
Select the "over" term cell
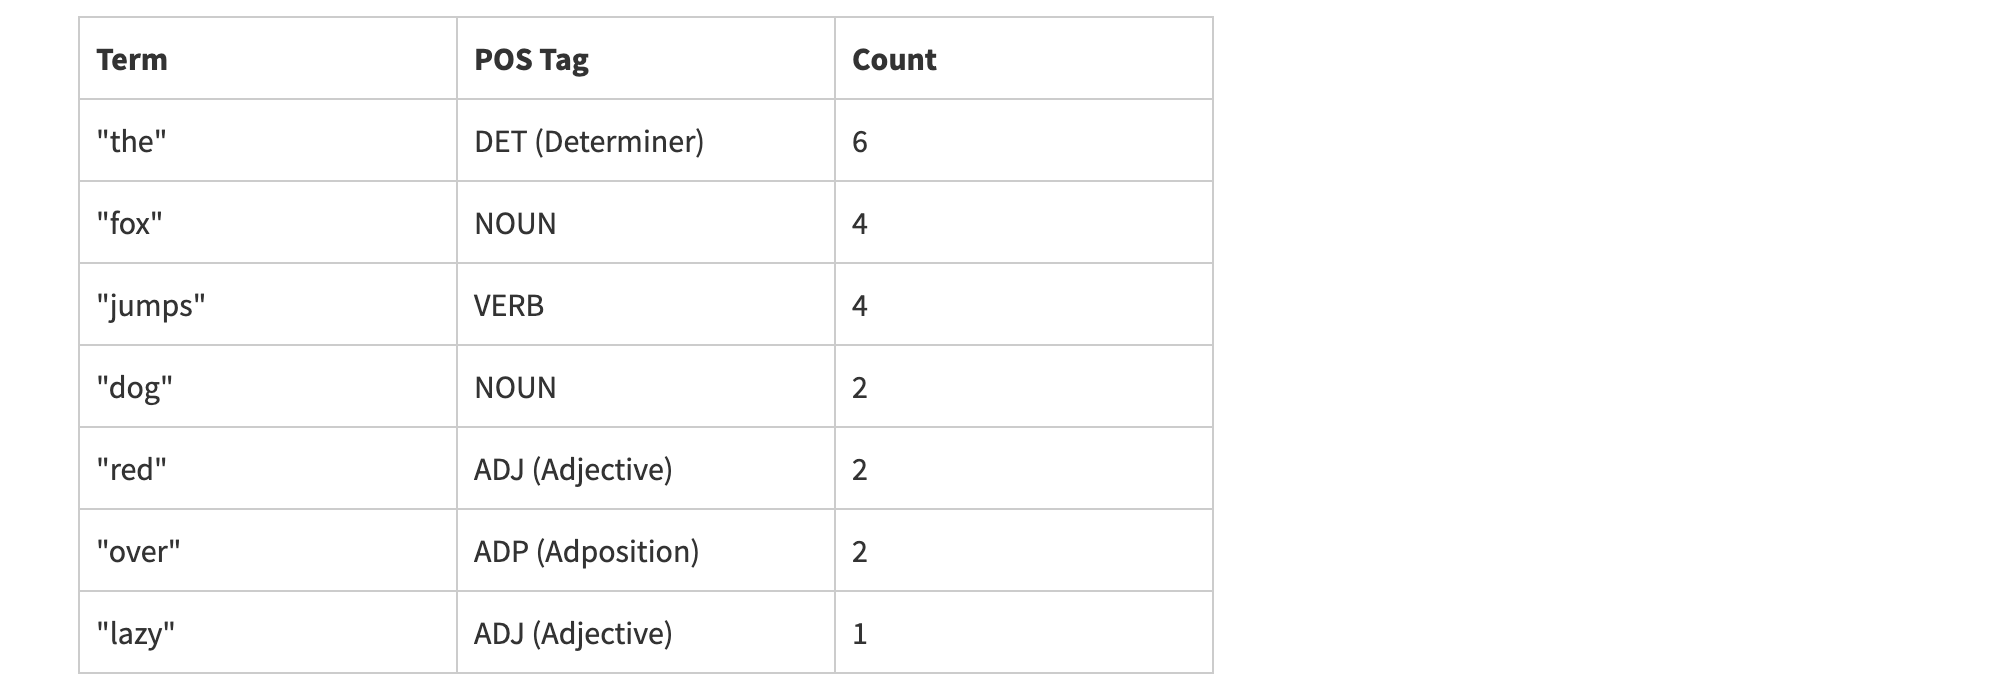pos(139,552)
